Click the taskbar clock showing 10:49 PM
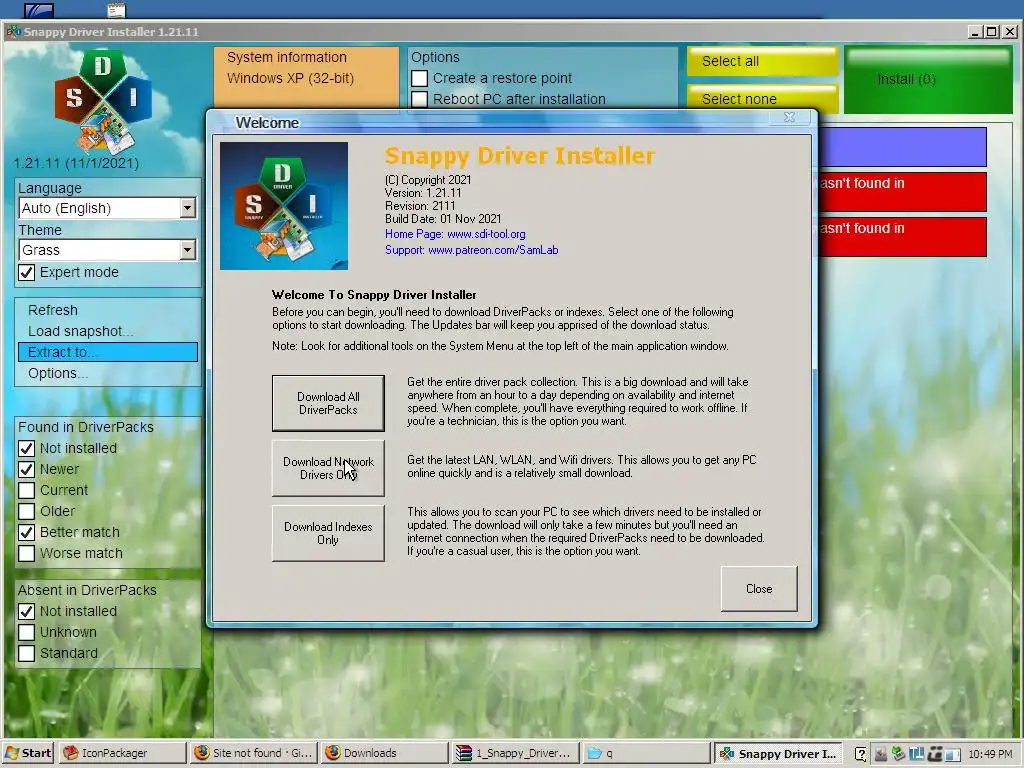This screenshot has height=768, width=1024. (990, 754)
